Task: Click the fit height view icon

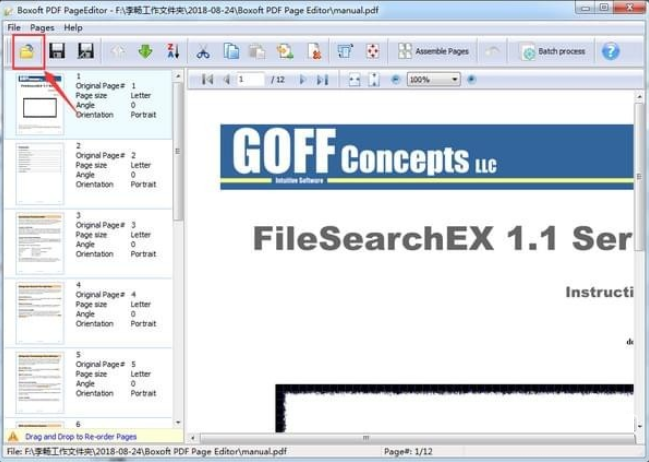Action: point(374,79)
